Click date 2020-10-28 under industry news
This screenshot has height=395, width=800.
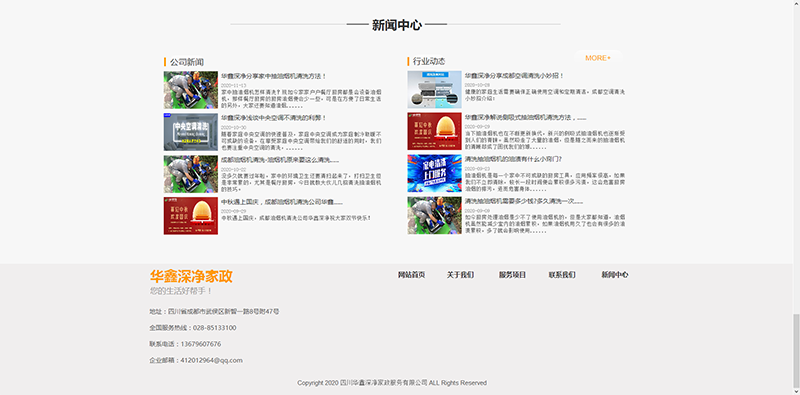pos(478,85)
